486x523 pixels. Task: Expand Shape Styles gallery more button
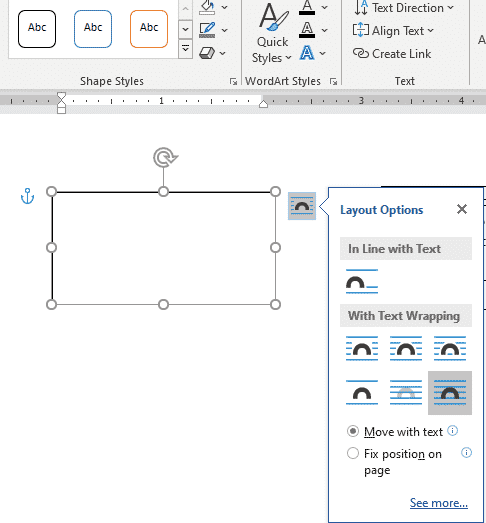[185, 49]
